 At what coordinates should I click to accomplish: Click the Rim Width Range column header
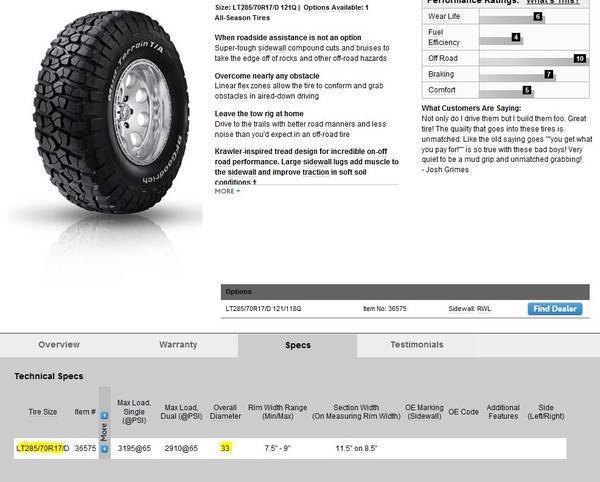pyautogui.click(x=277, y=412)
